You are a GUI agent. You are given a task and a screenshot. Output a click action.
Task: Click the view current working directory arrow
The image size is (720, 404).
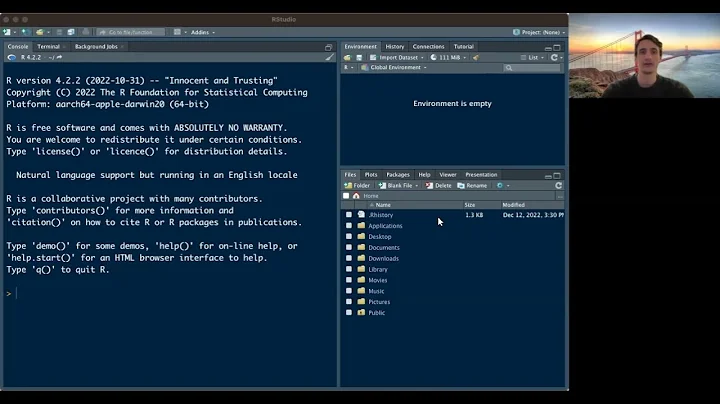click(x=59, y=57)
